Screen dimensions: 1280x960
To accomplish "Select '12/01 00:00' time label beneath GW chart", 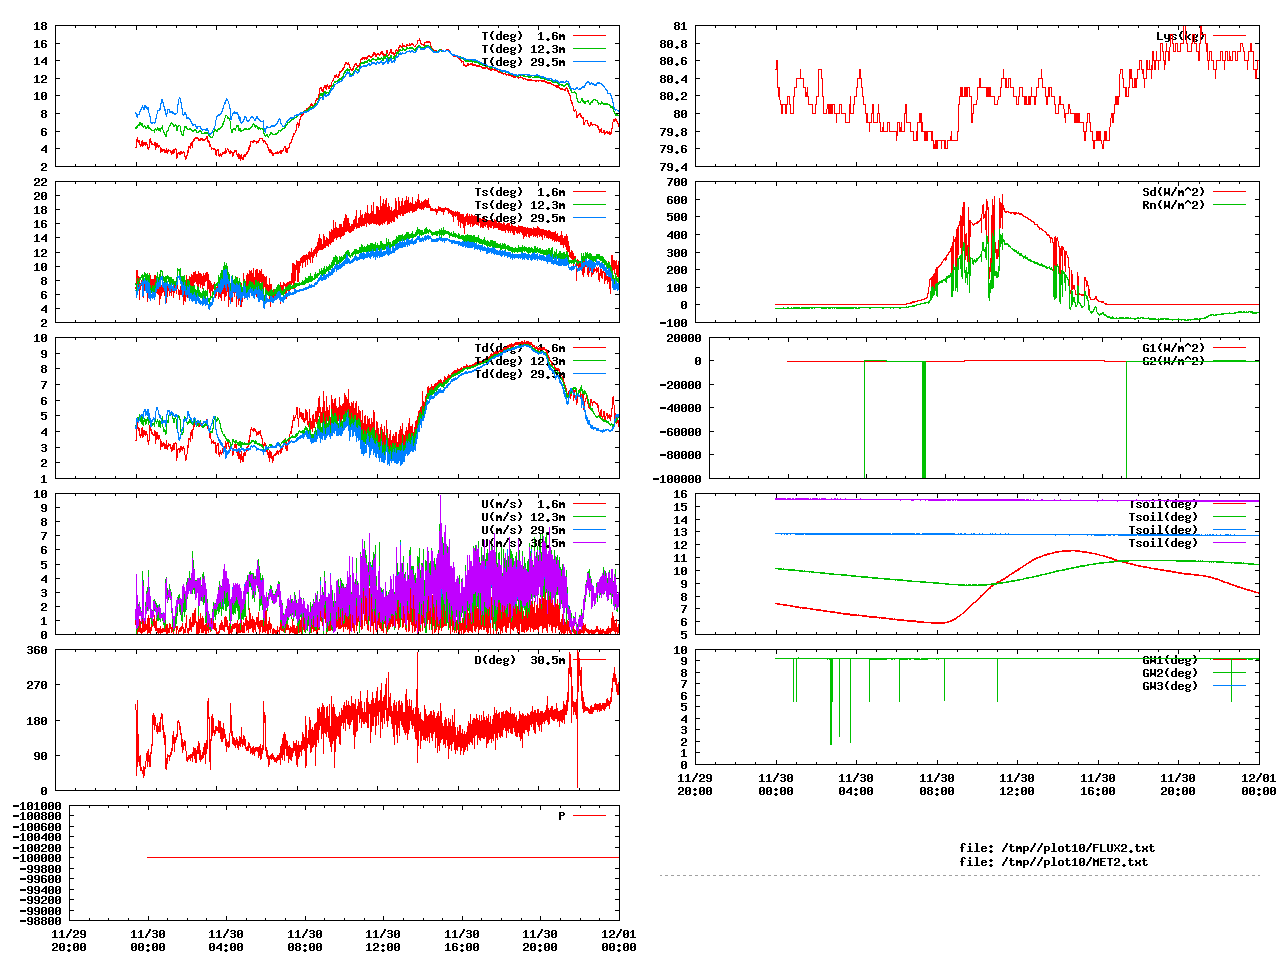I will (1259, 784).
